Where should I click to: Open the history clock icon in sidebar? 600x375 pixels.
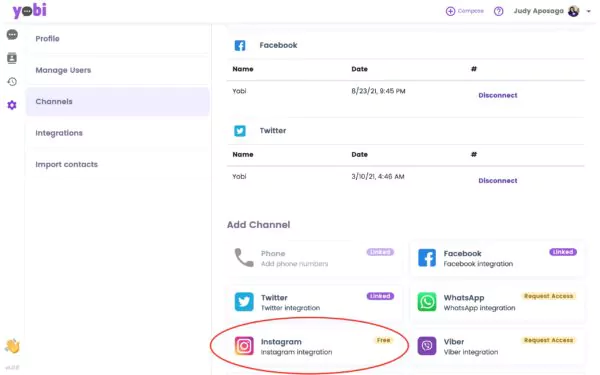12,82
